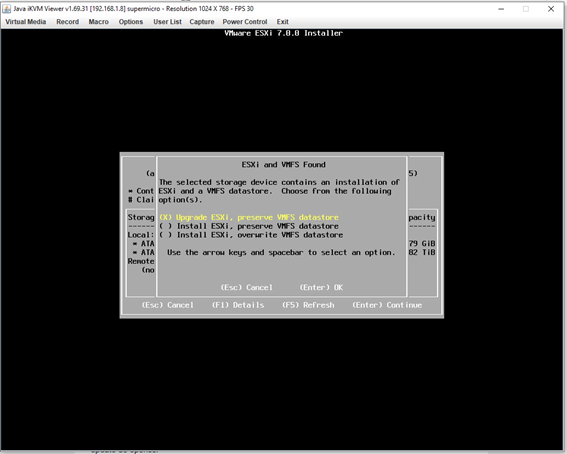
Task: Open the Macro menu
Action: [x=99, y=22]
